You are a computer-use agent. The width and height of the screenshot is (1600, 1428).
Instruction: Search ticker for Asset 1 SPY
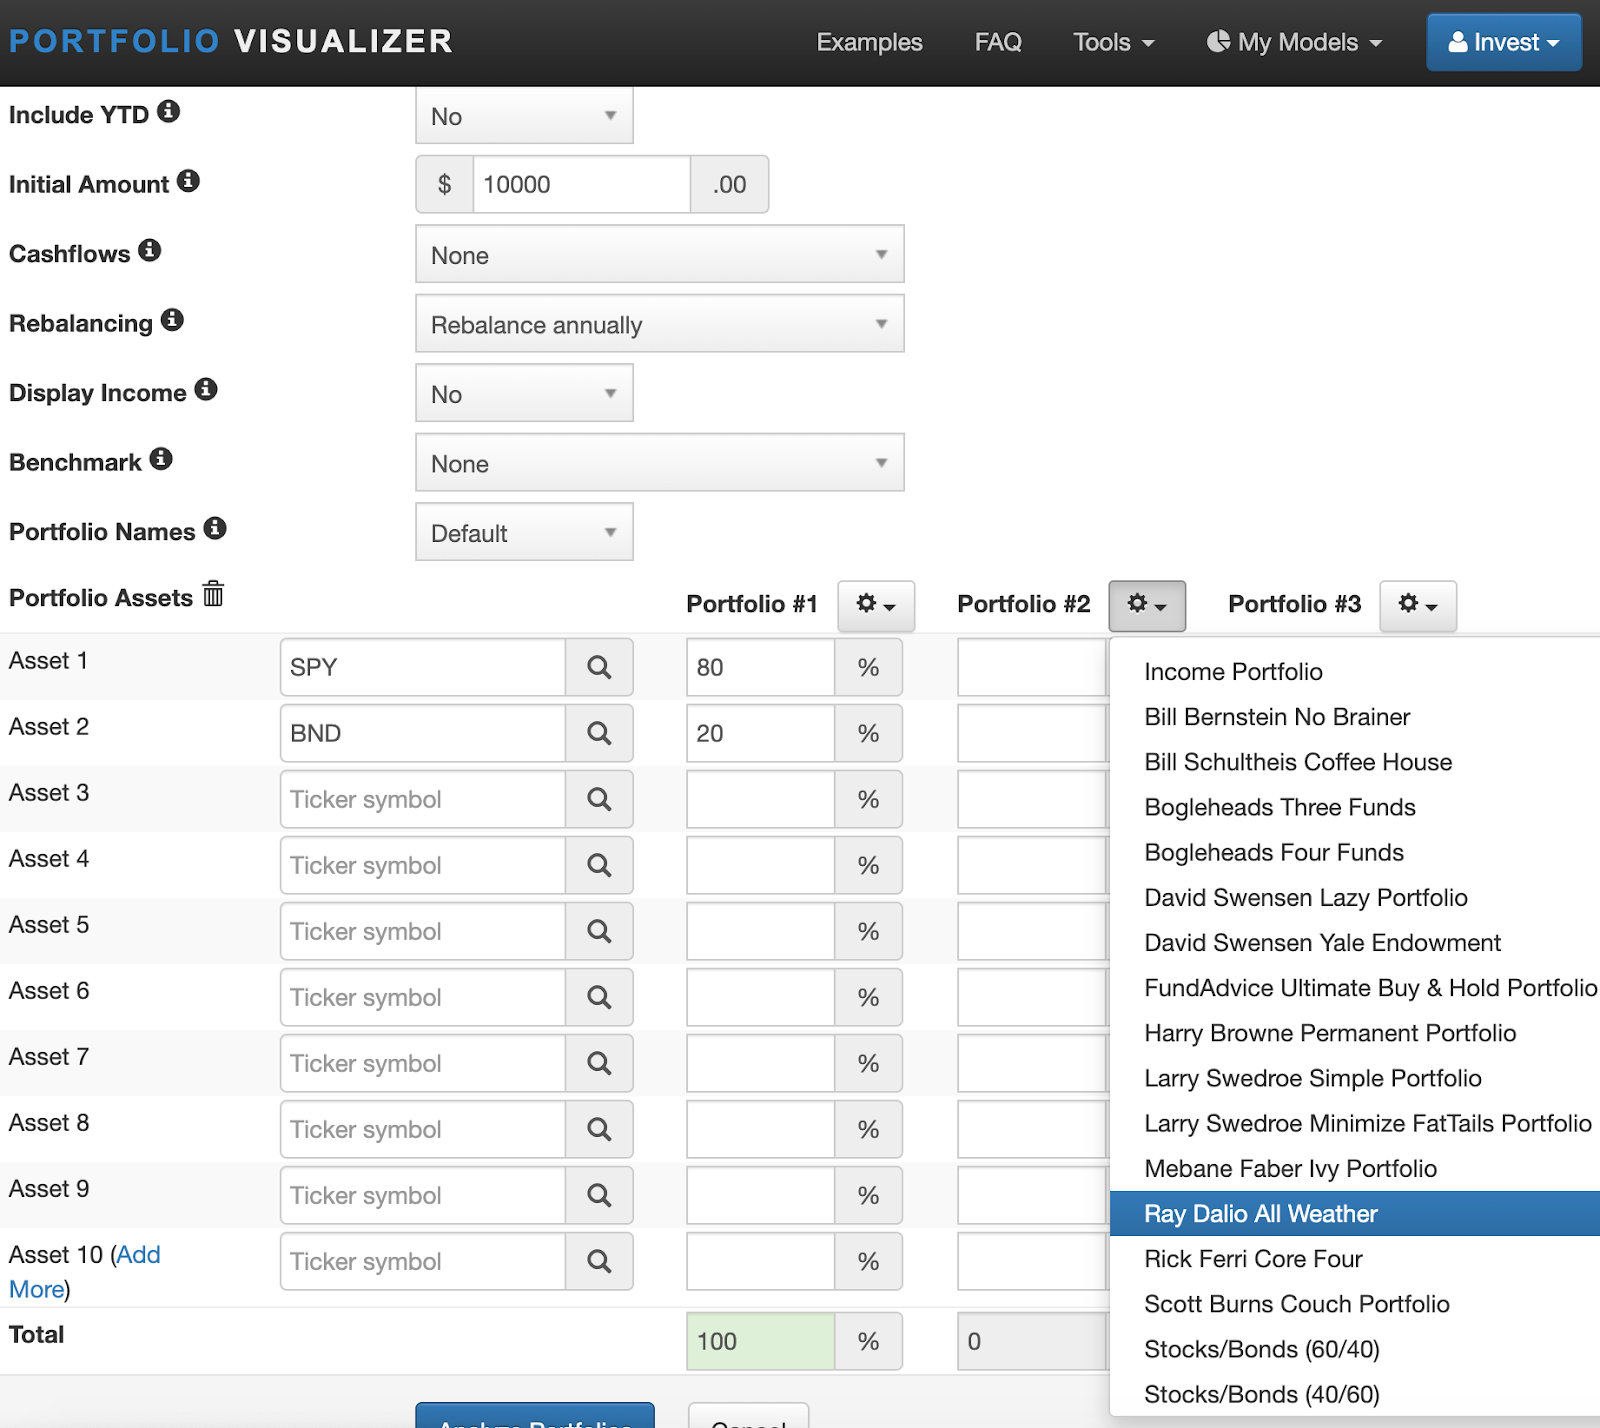coord(599,667)
